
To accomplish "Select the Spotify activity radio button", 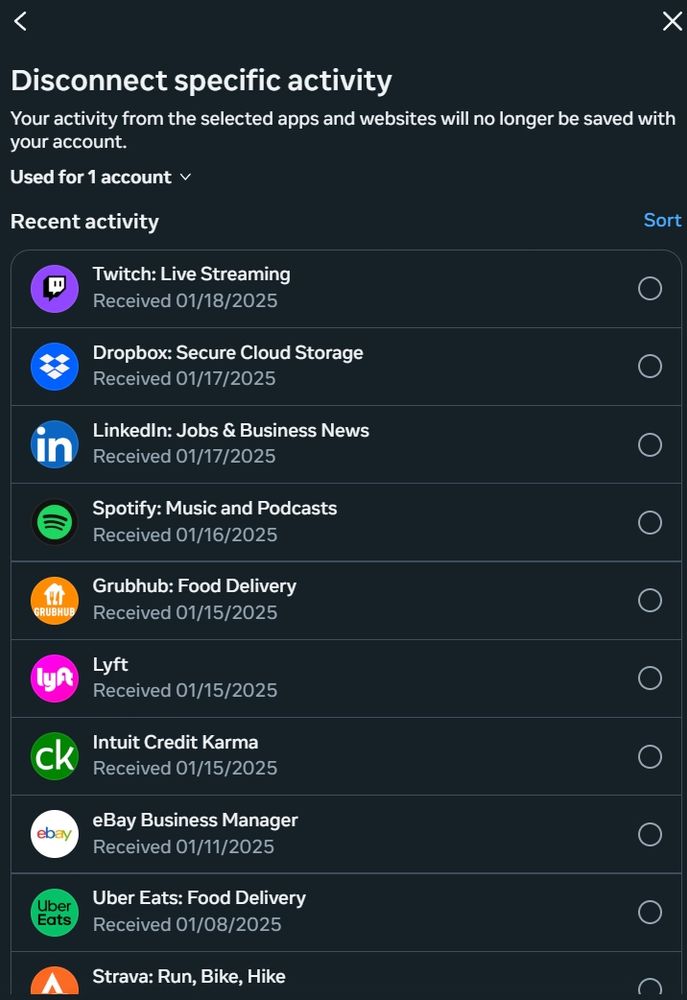I will [x=650, y=523].
